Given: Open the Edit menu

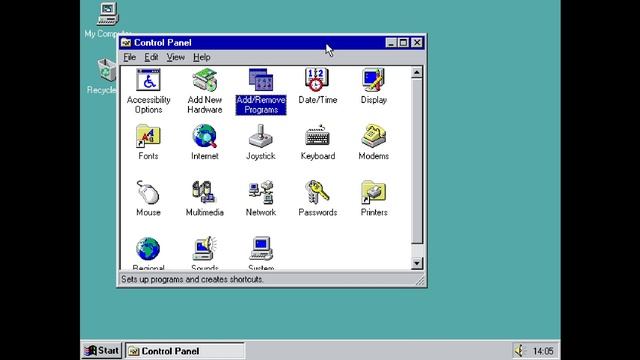Looking at the screenshot, I should tap(151, 57).
